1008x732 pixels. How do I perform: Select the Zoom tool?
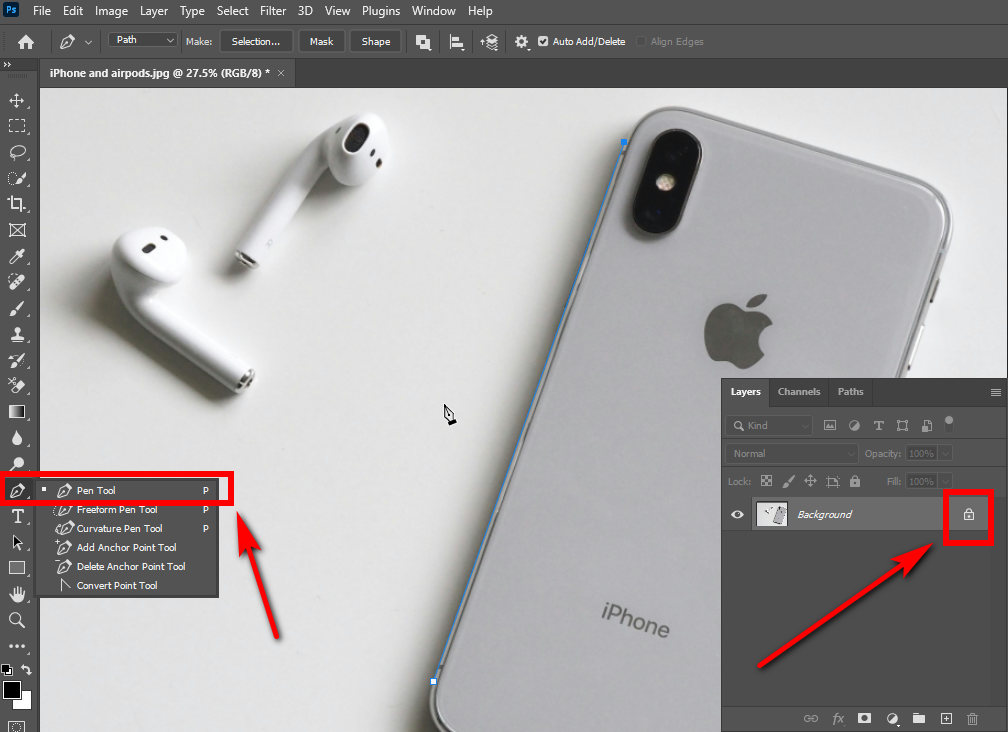pos(17,621)
